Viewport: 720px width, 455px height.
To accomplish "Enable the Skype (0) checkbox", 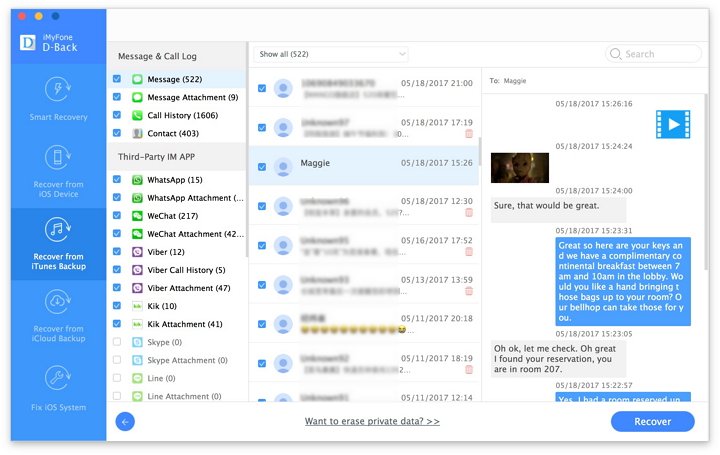I will (x=117, y=342).
